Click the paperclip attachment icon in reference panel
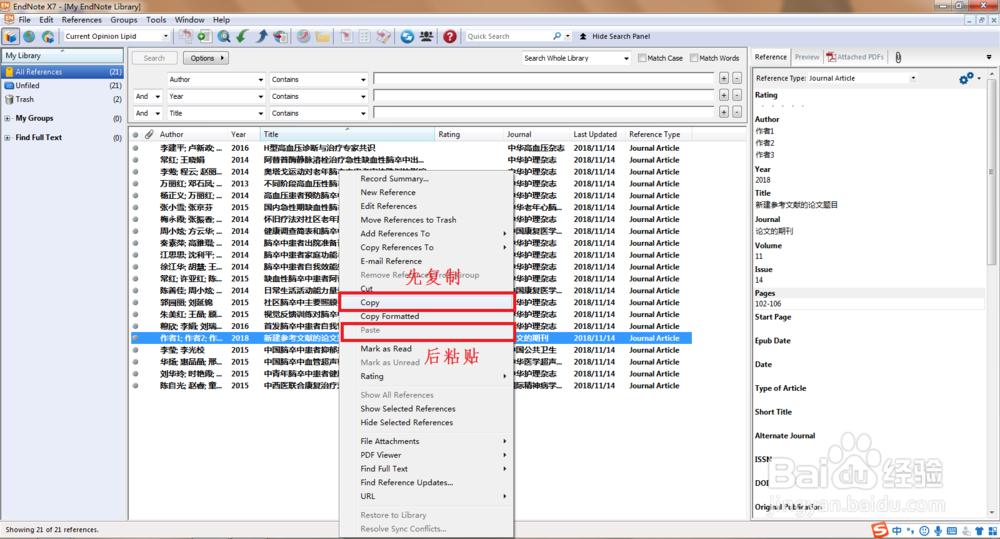The height and width of the screenshot is (539, 1000). [898, 57]
